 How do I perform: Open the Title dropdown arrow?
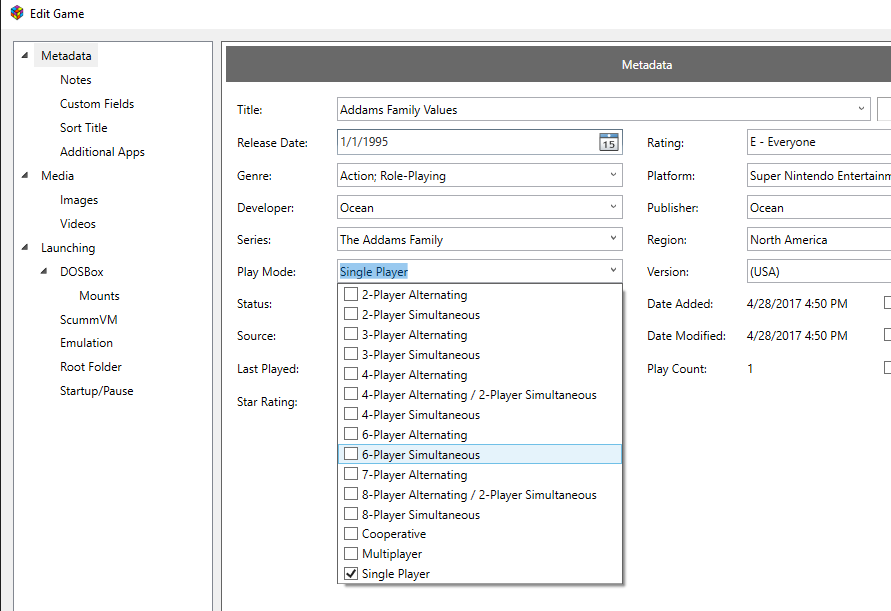coord(861,109)
